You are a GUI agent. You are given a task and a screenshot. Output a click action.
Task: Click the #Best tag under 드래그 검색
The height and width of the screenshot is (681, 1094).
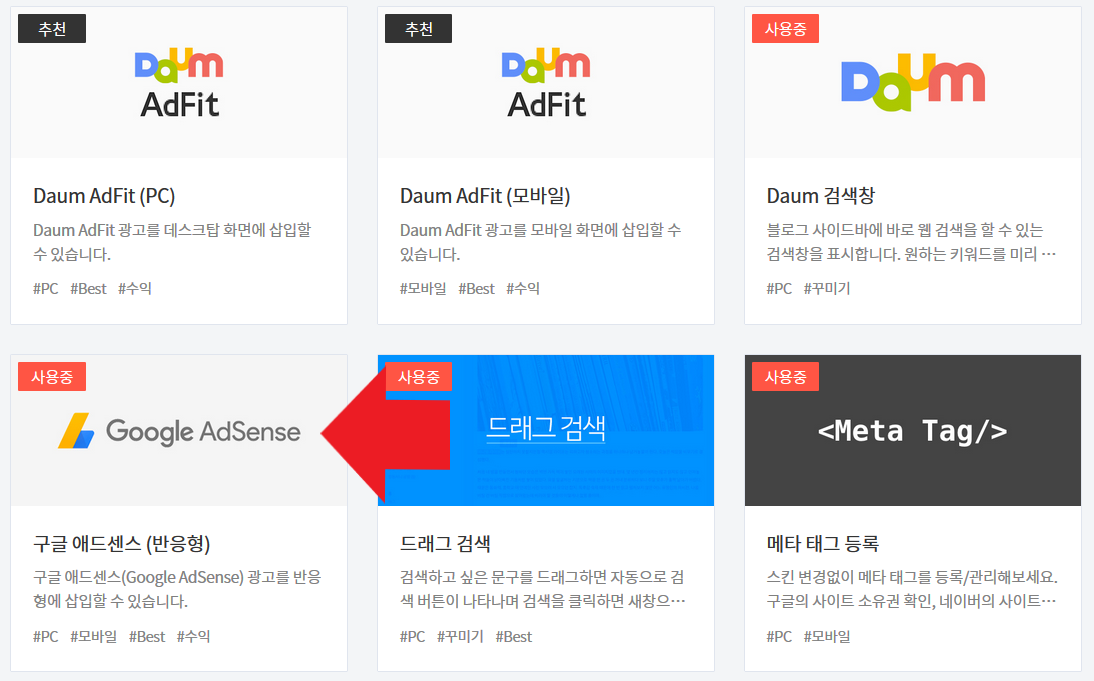[x=514, y=636]
